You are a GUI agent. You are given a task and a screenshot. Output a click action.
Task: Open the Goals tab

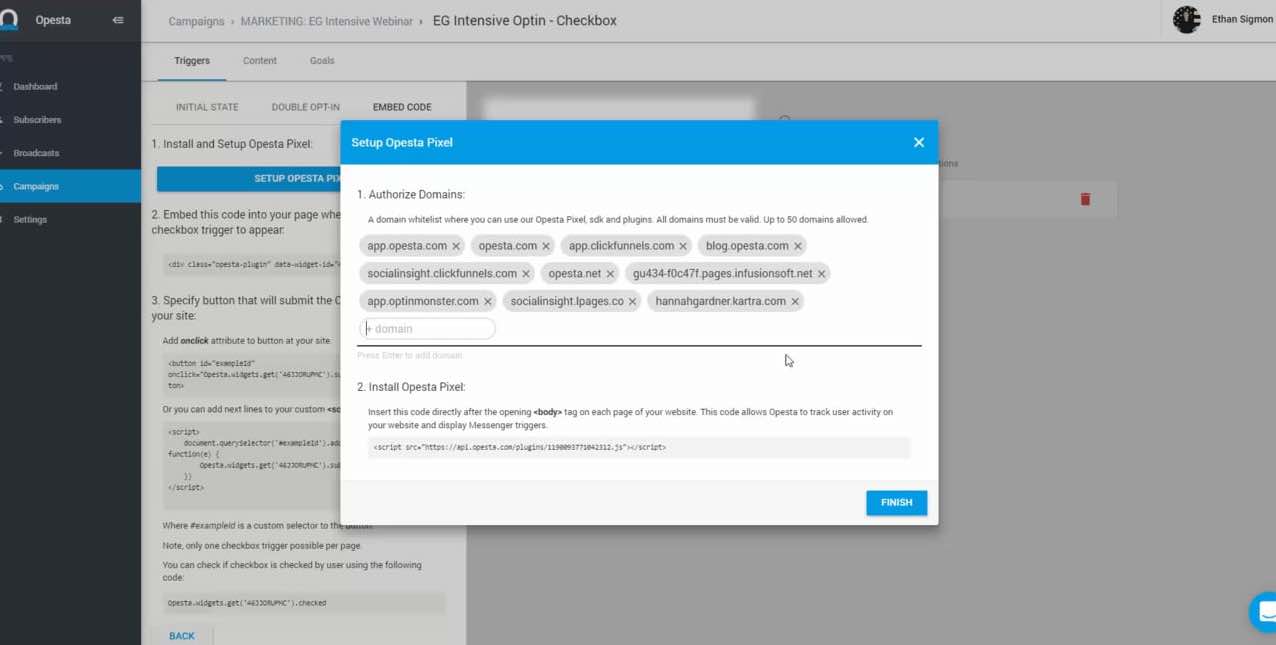[322, 61]
